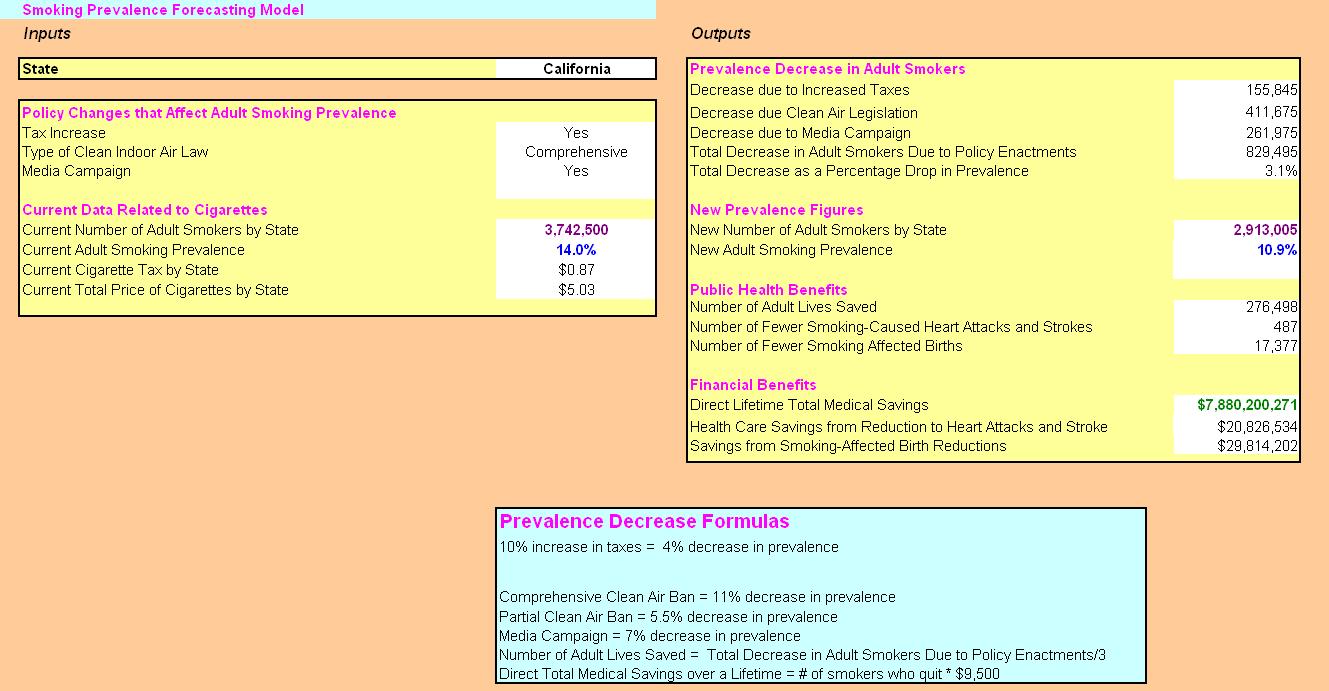Click the Media Campaign Yes cell
This screenshot has width=1329, height=691.
point(576,171)
